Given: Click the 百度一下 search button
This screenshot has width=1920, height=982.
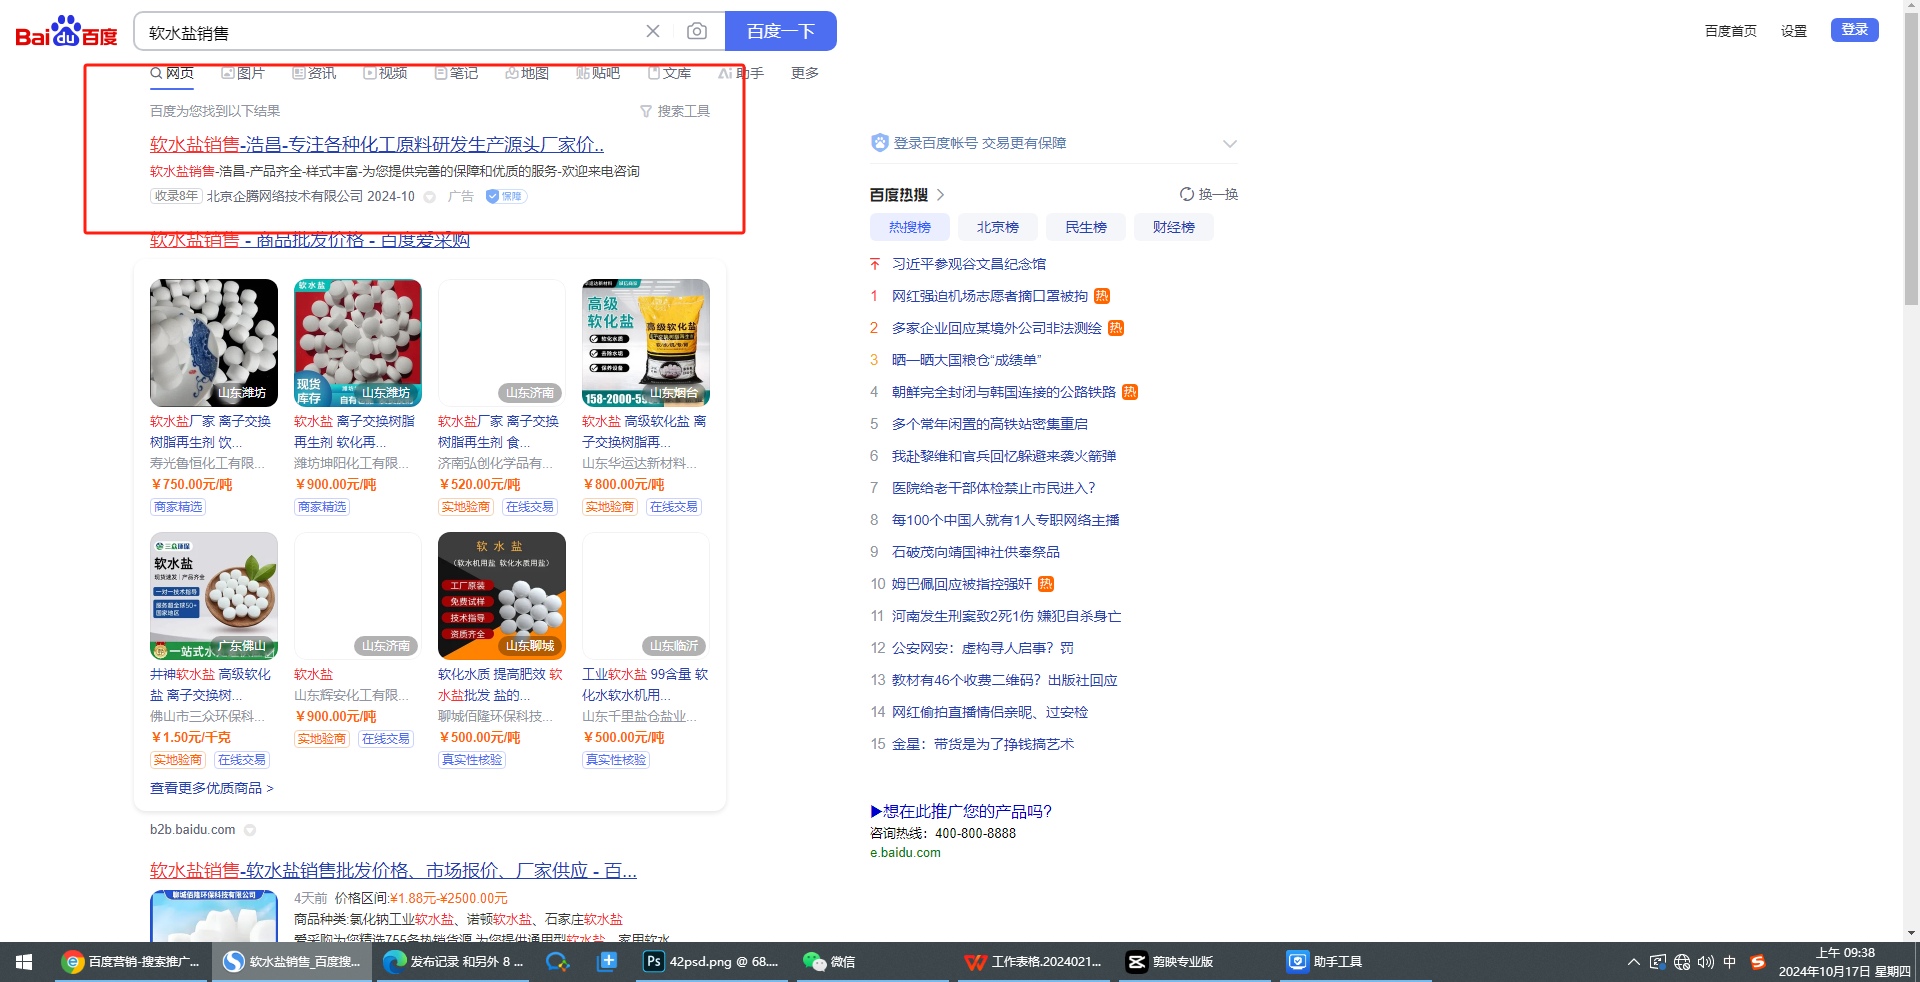Looking at the screenshot, I should coord(780,31).
